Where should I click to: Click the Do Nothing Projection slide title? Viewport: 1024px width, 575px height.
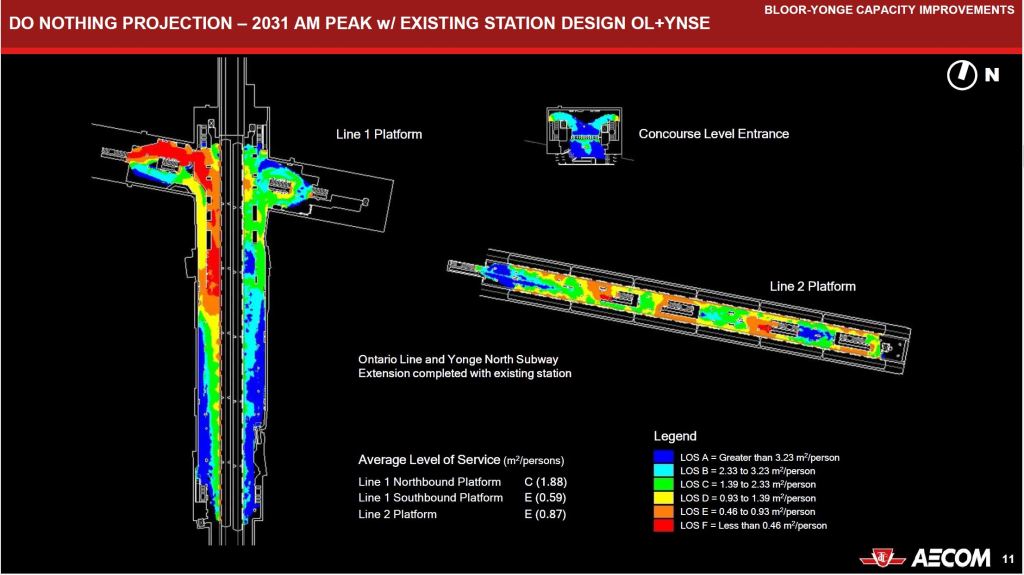(x=360, y=22)
